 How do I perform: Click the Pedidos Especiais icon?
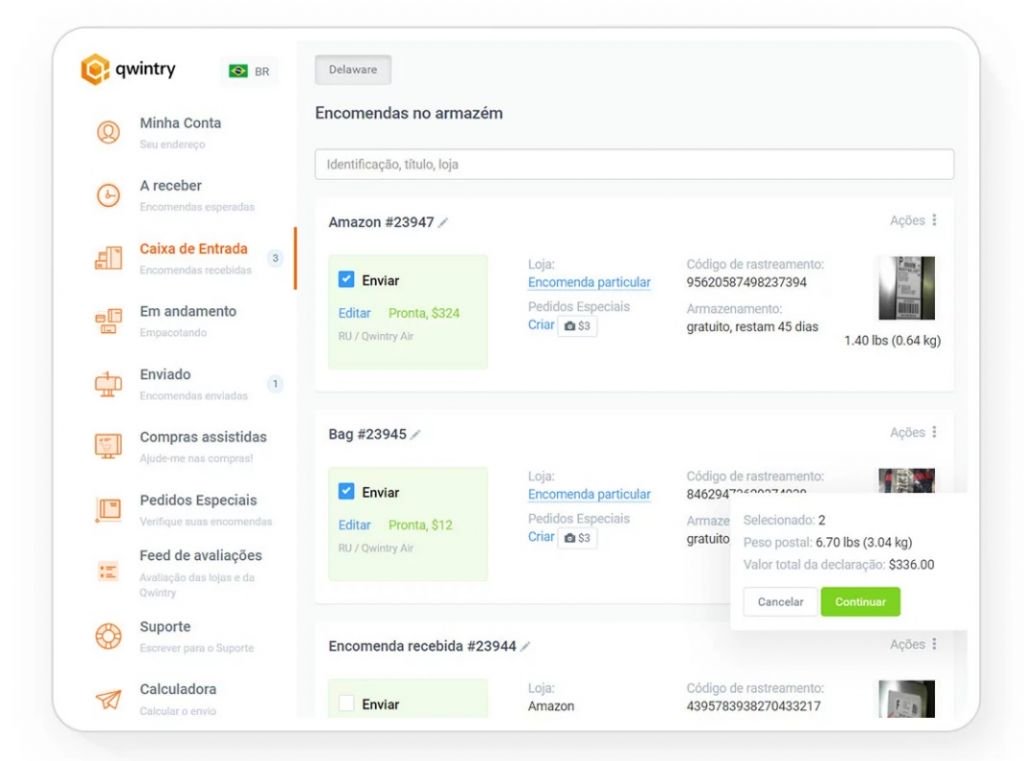108,510
